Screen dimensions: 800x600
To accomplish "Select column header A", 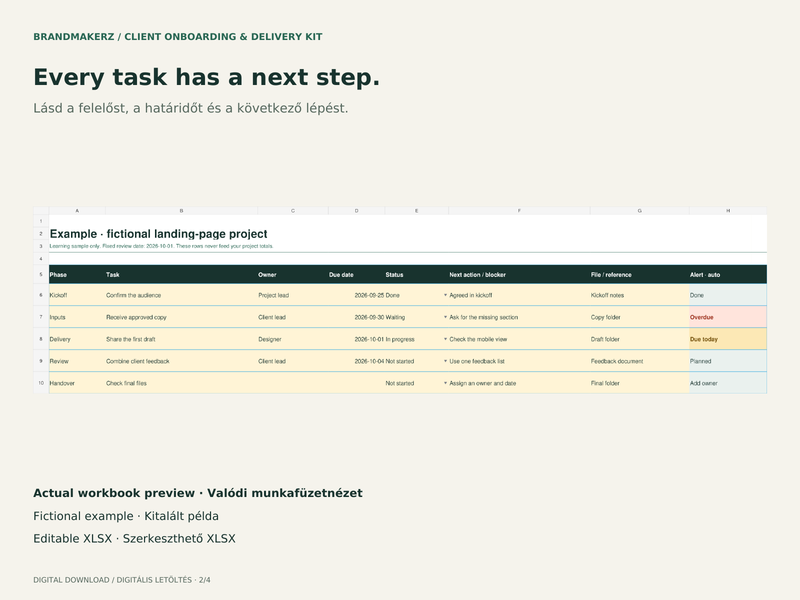I will [77, 210].
